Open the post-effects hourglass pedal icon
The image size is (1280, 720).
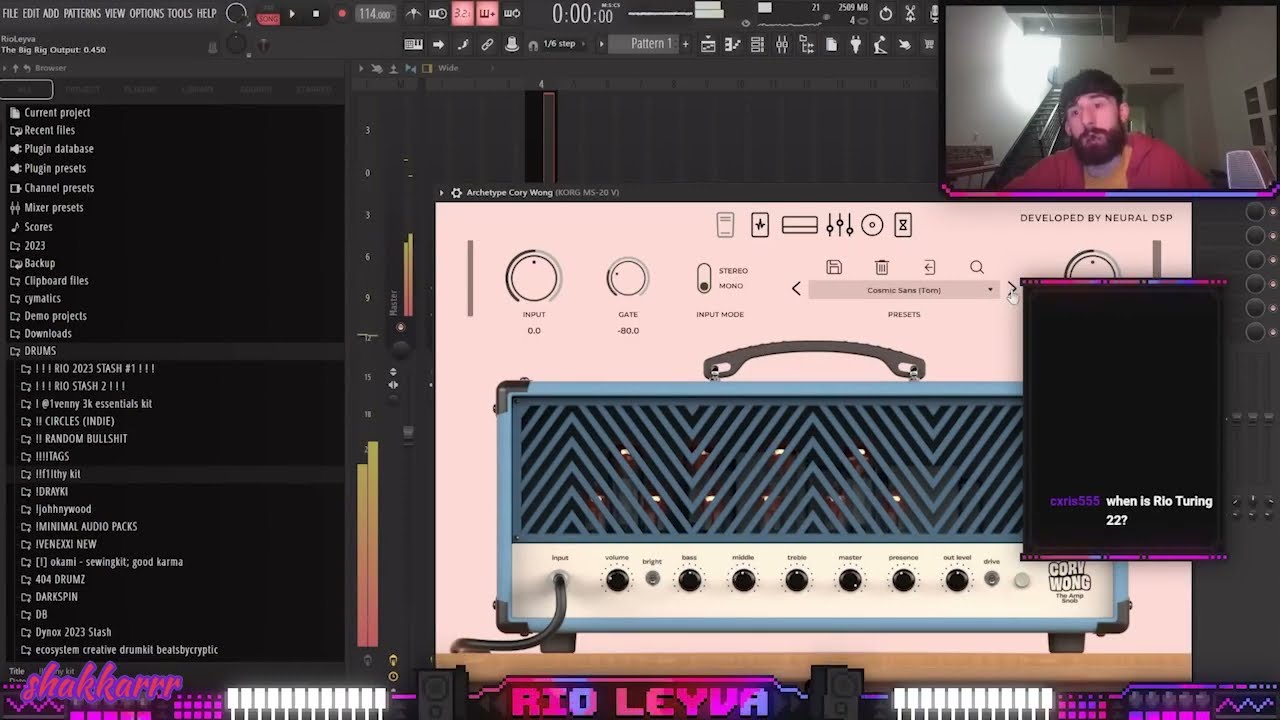click(x=903, y=225)
